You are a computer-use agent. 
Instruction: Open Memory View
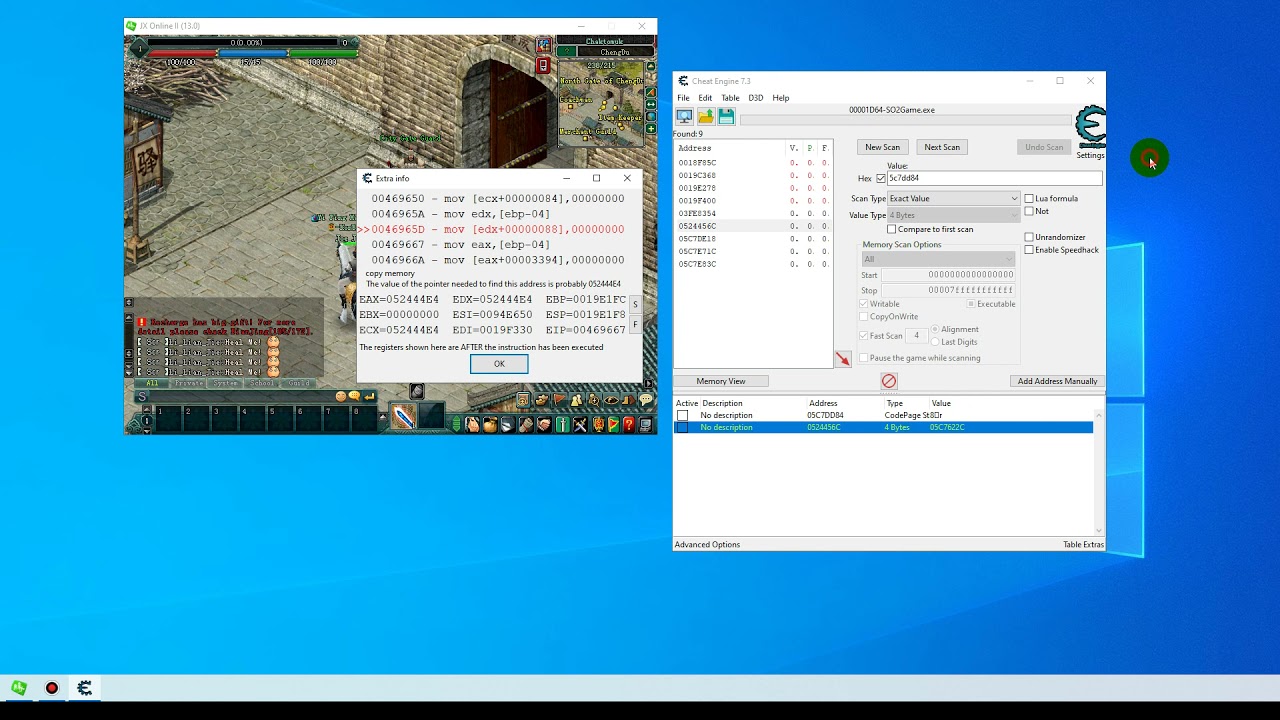pos(721,381)
